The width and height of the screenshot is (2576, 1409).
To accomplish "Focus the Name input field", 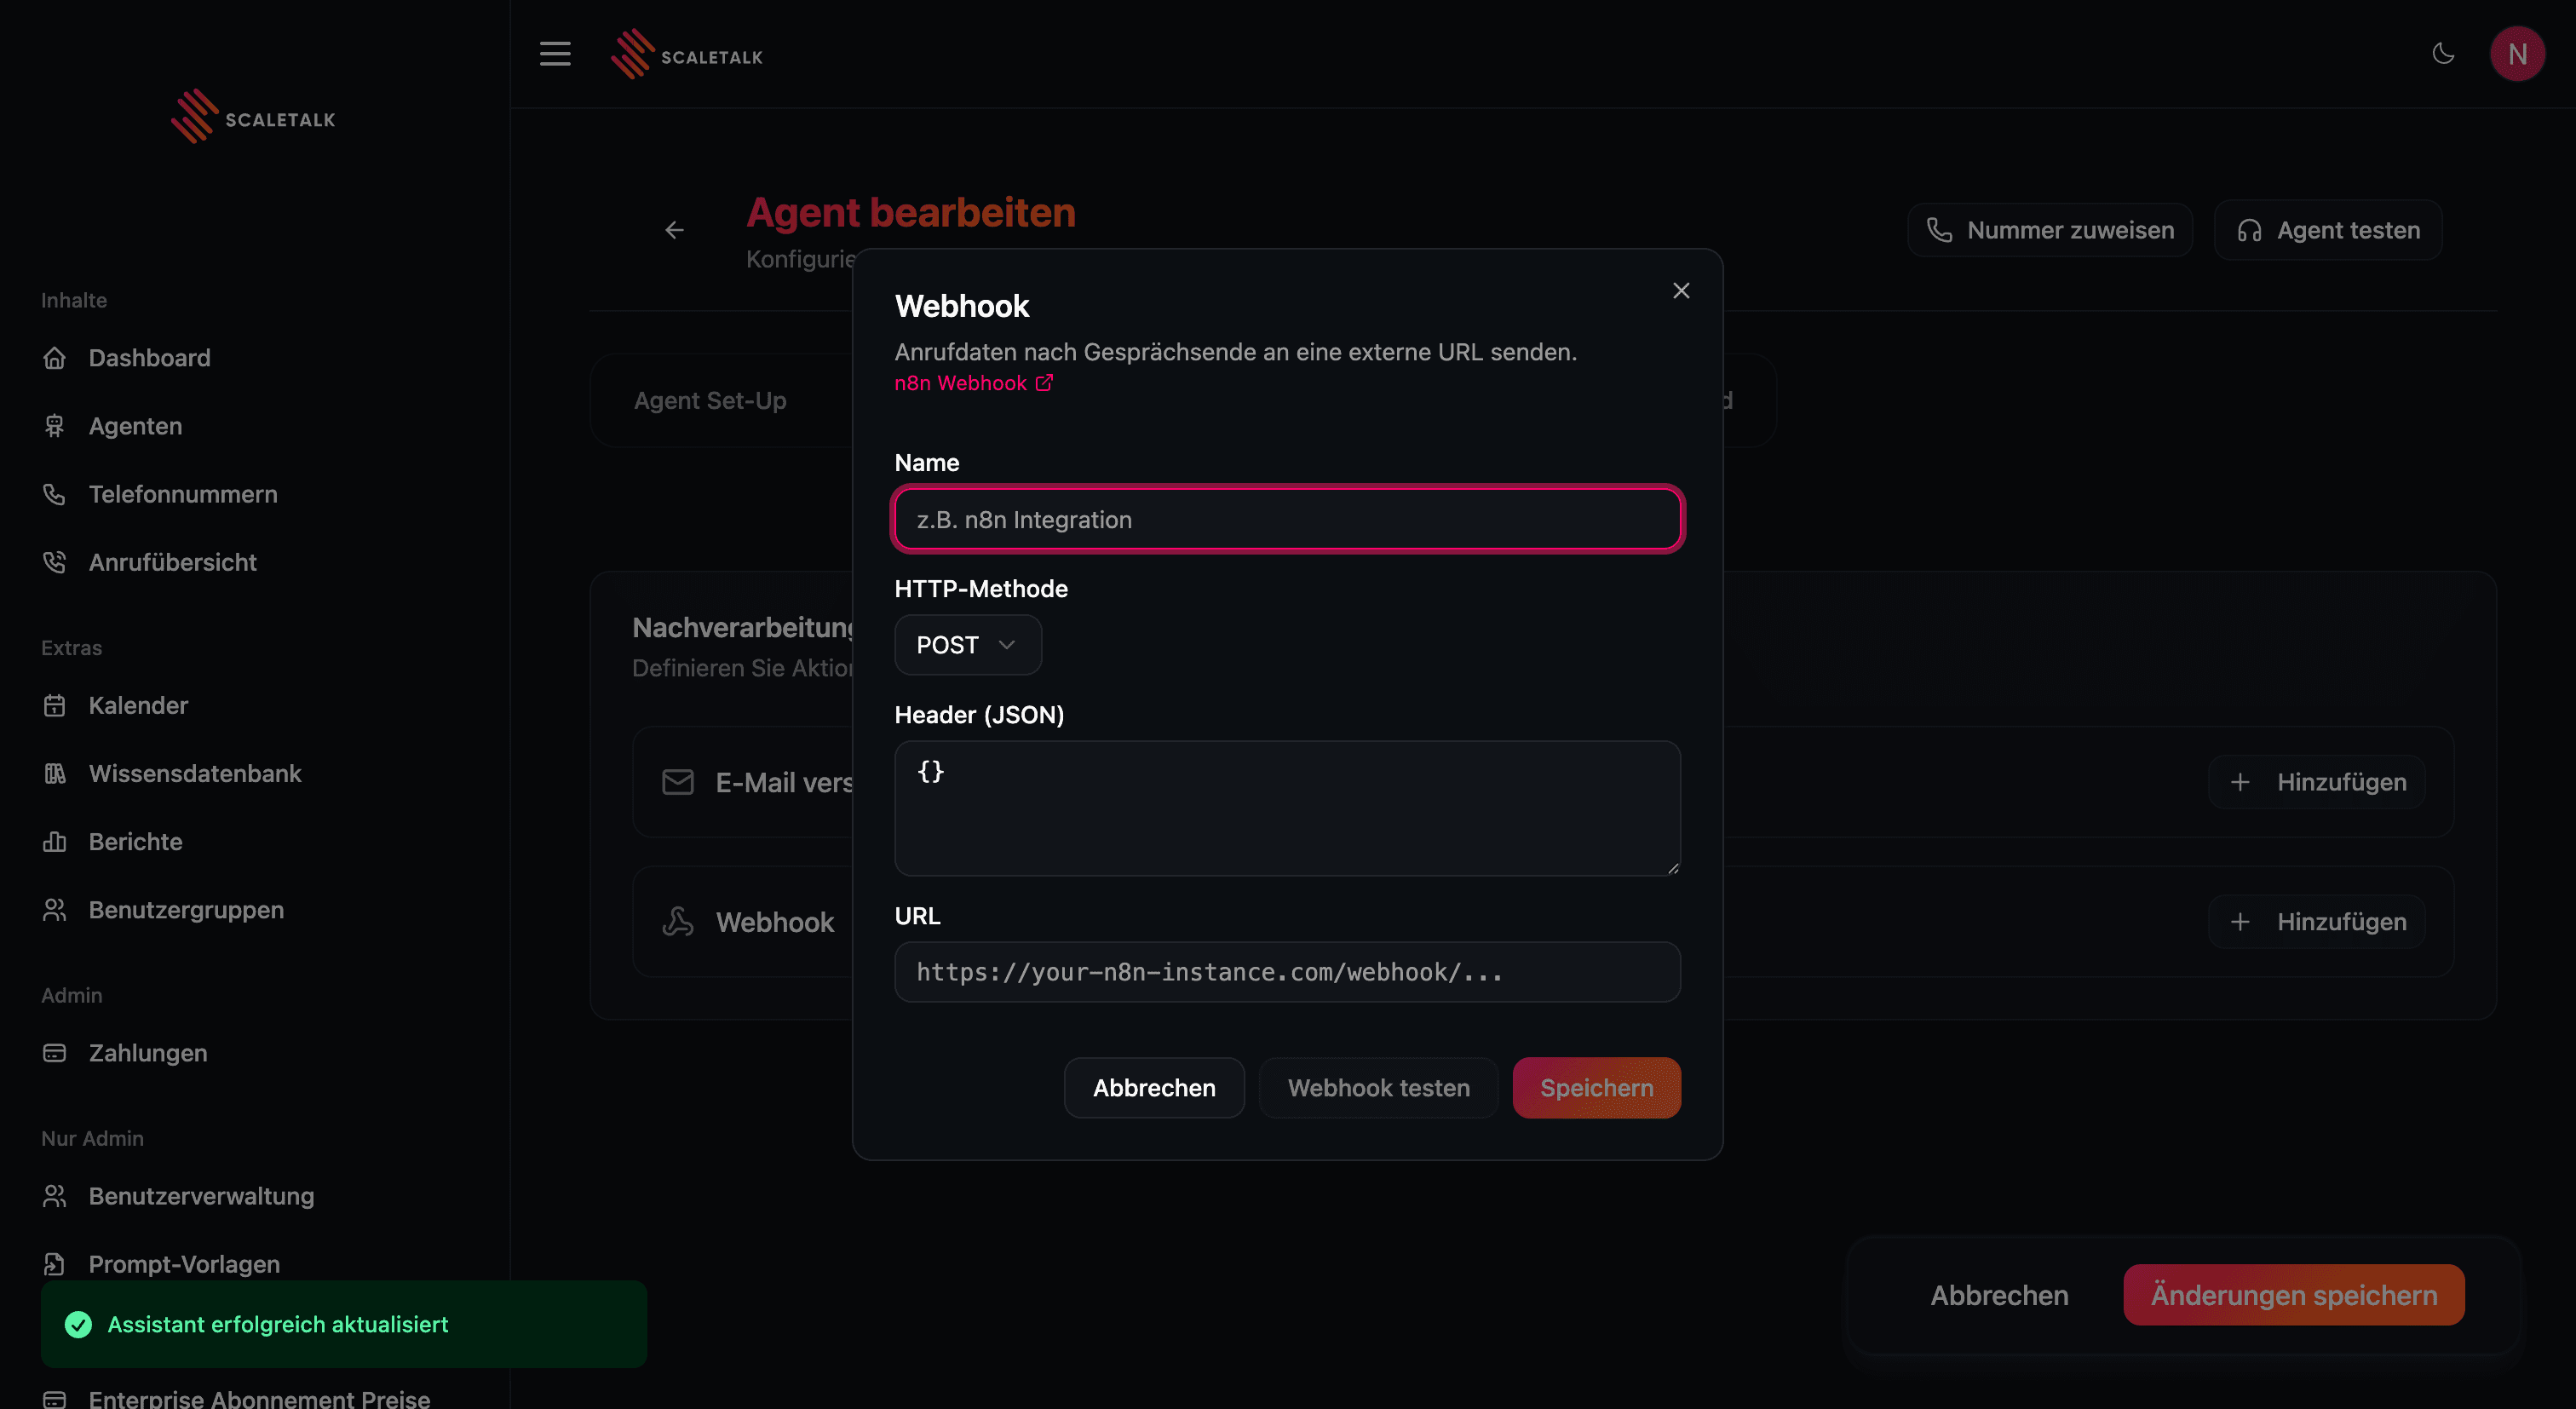I will [x=1287, y=520].
